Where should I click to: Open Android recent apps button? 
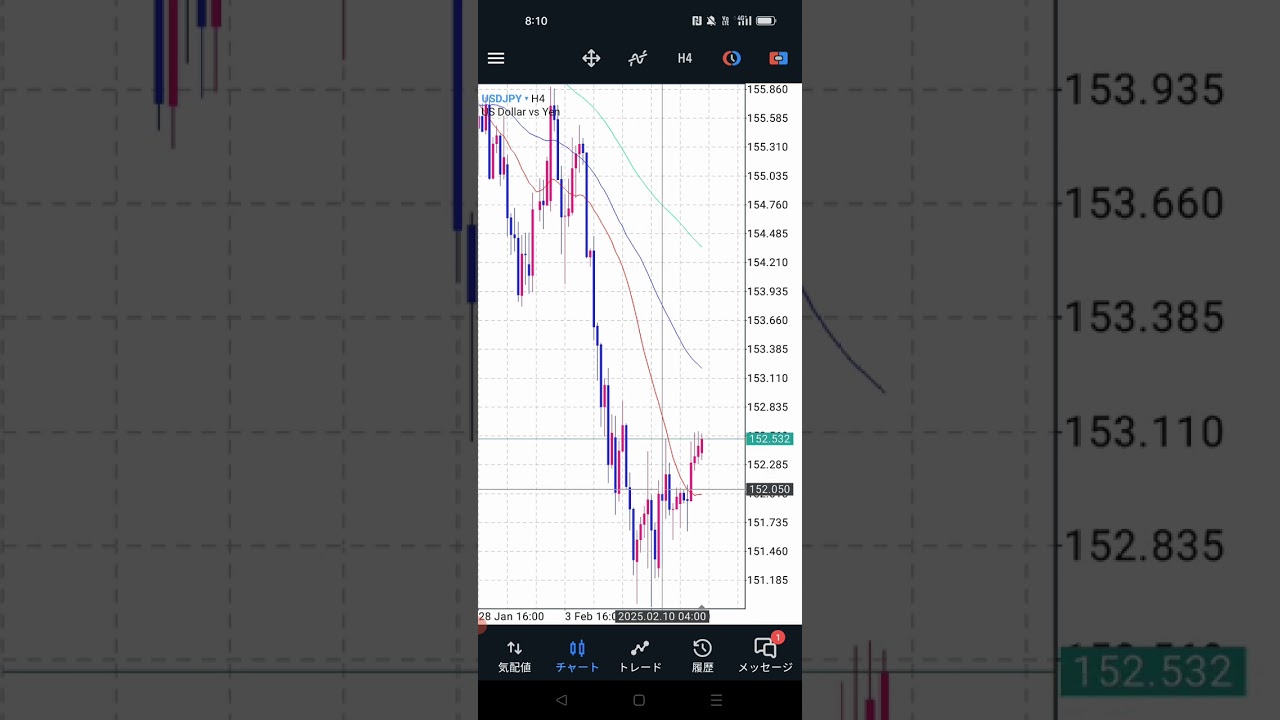pos(716,701)
